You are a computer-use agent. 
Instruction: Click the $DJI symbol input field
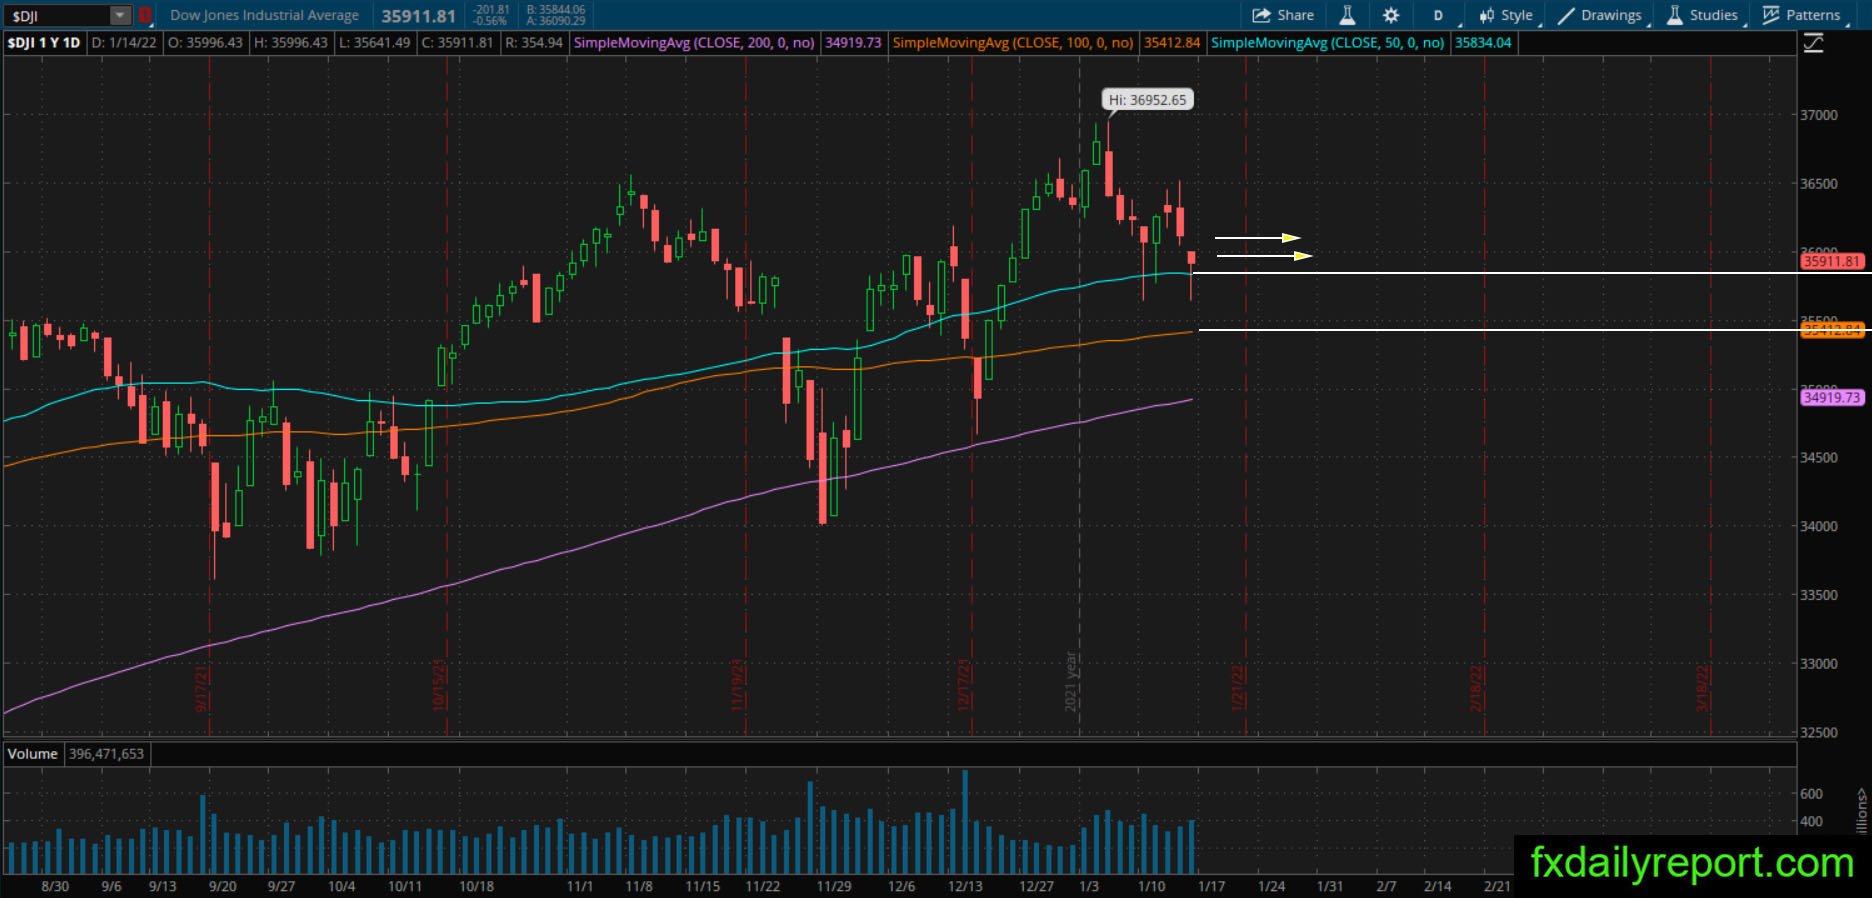tap(58, 15)
